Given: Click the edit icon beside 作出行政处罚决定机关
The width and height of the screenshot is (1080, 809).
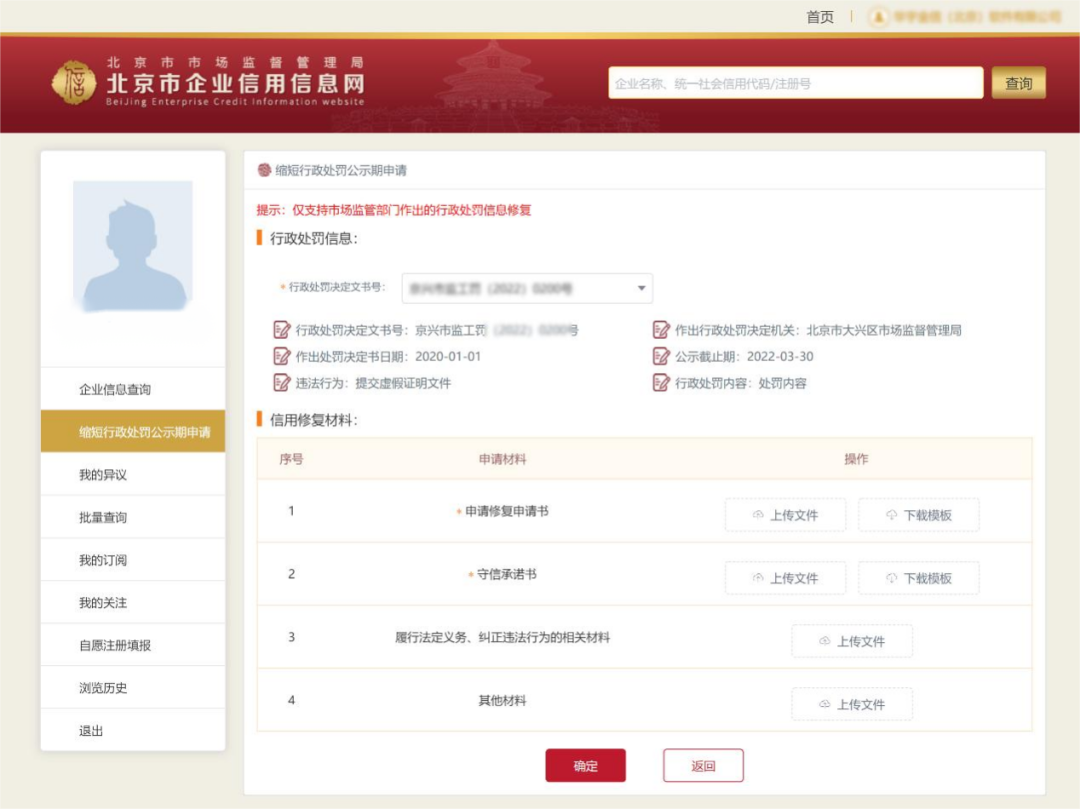Looking at the screenshot, I should click(x=660, y=330).
